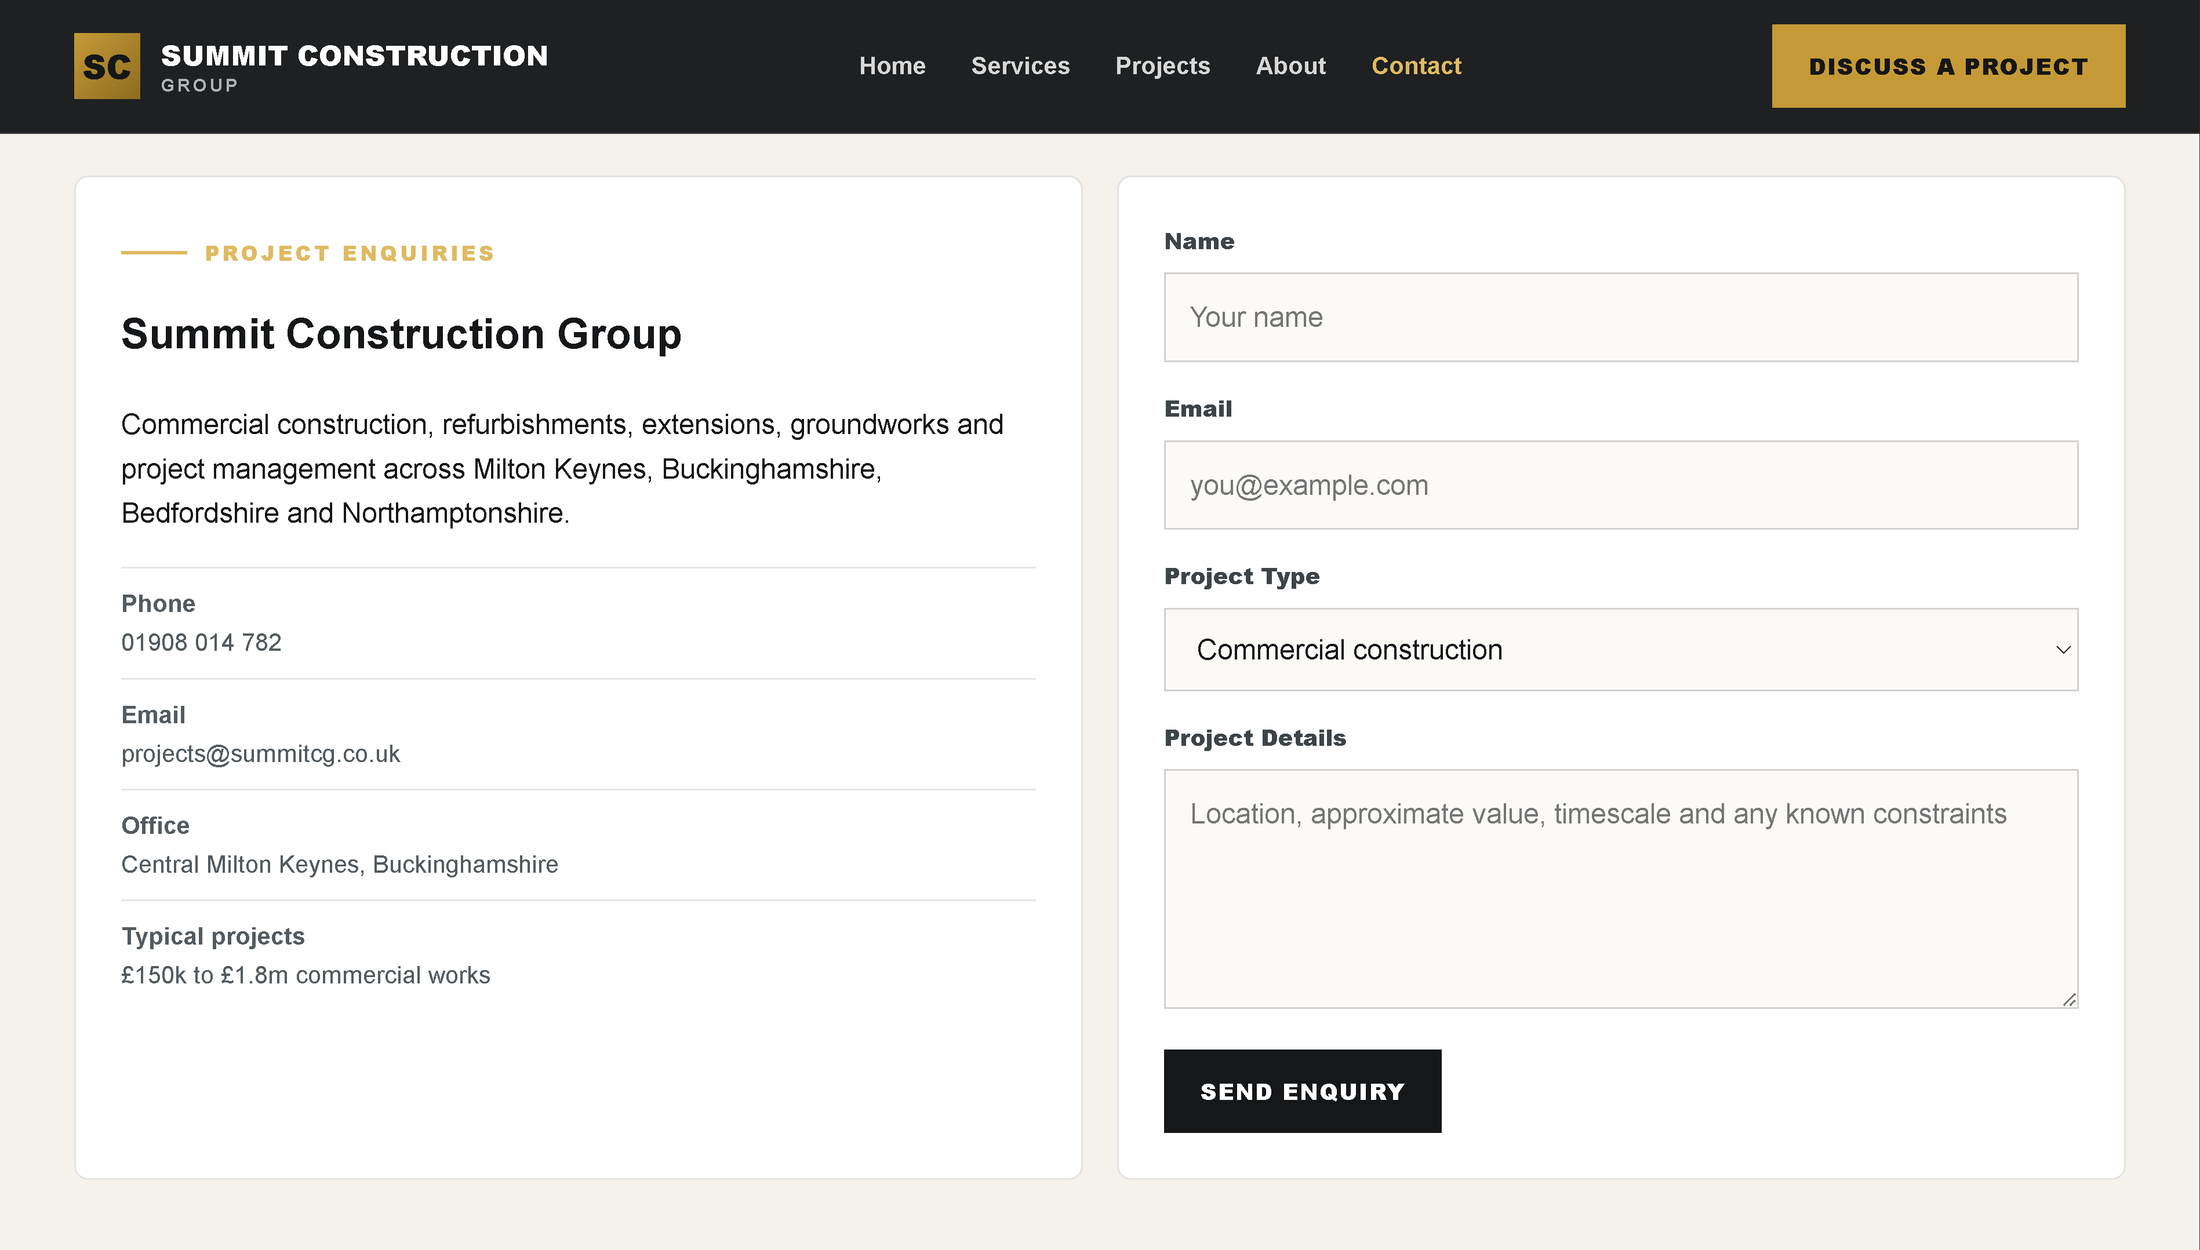Click projects@summitcg.co.uk email address
2200x1250 pixels.
pos(260,754)
